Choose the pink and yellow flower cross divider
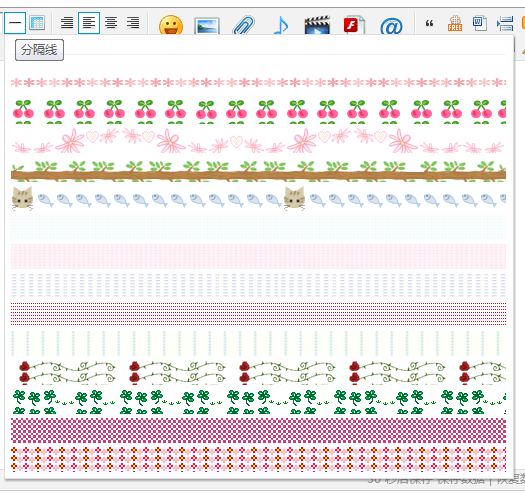 (258, 459)
